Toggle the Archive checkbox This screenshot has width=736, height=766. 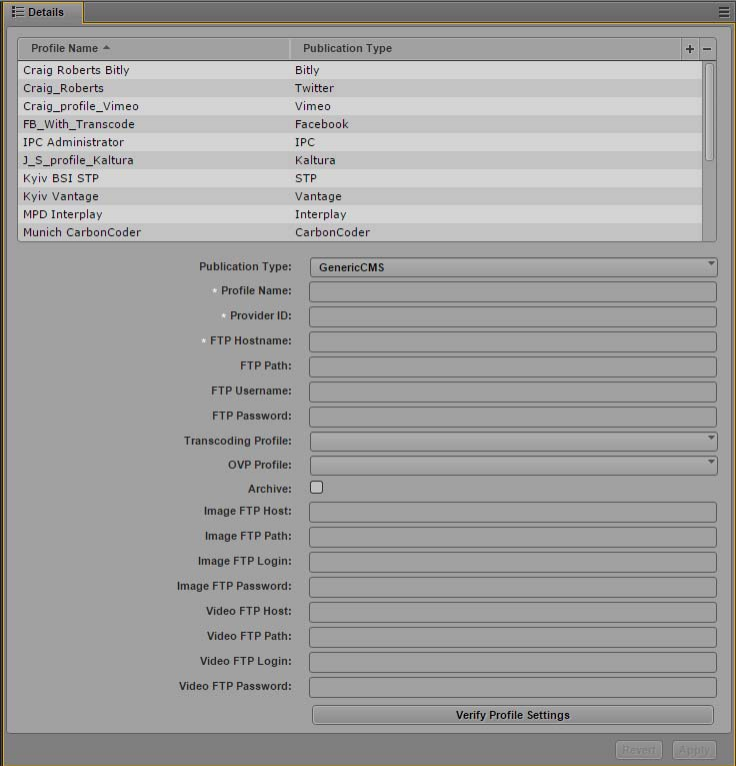316,488
